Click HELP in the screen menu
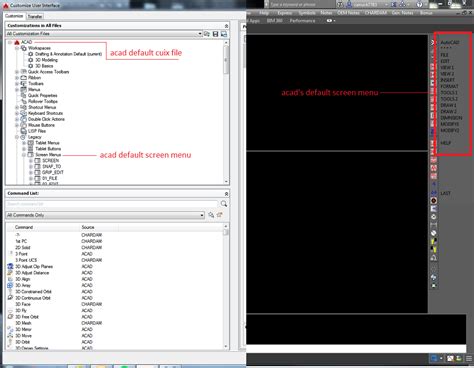474x368 pixels. coord(446,143)
